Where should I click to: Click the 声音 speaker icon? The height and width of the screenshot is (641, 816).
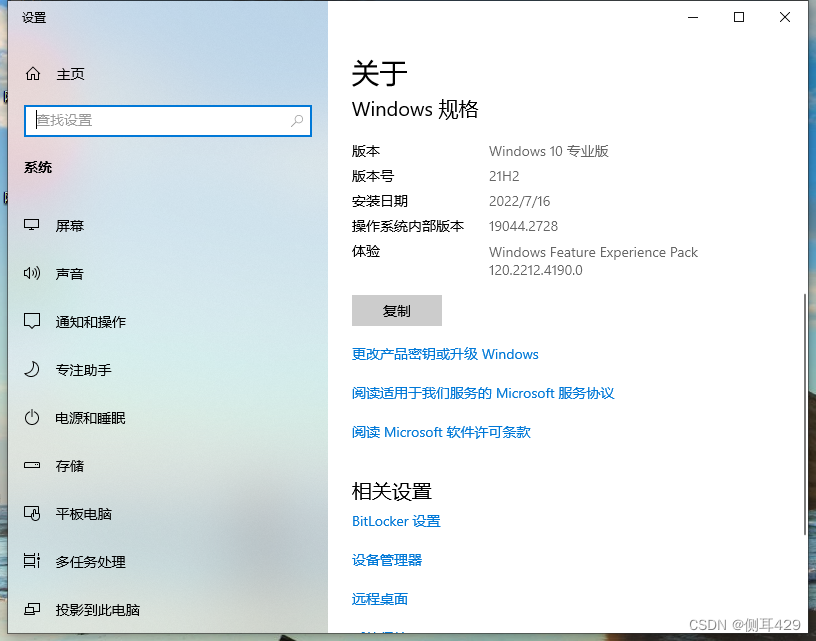[32, 273]
